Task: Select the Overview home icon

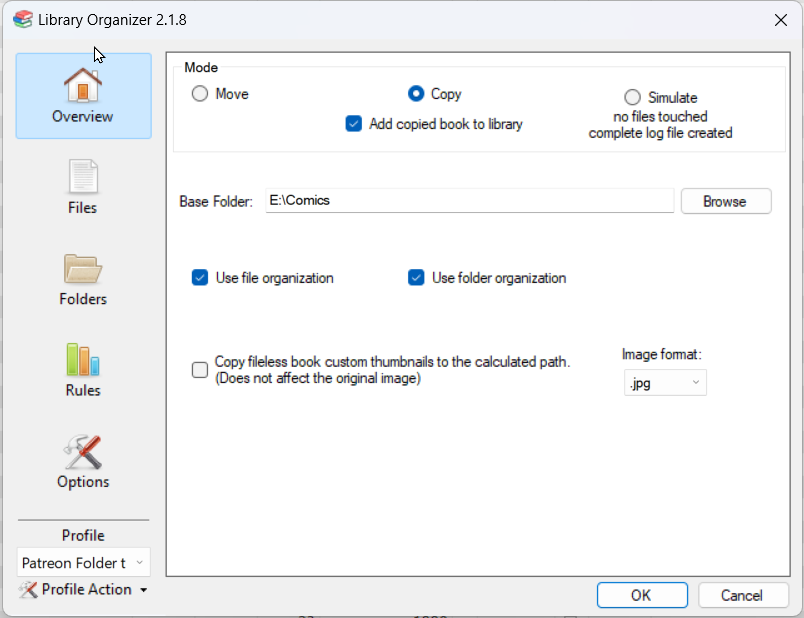Action: coord(83,86)
